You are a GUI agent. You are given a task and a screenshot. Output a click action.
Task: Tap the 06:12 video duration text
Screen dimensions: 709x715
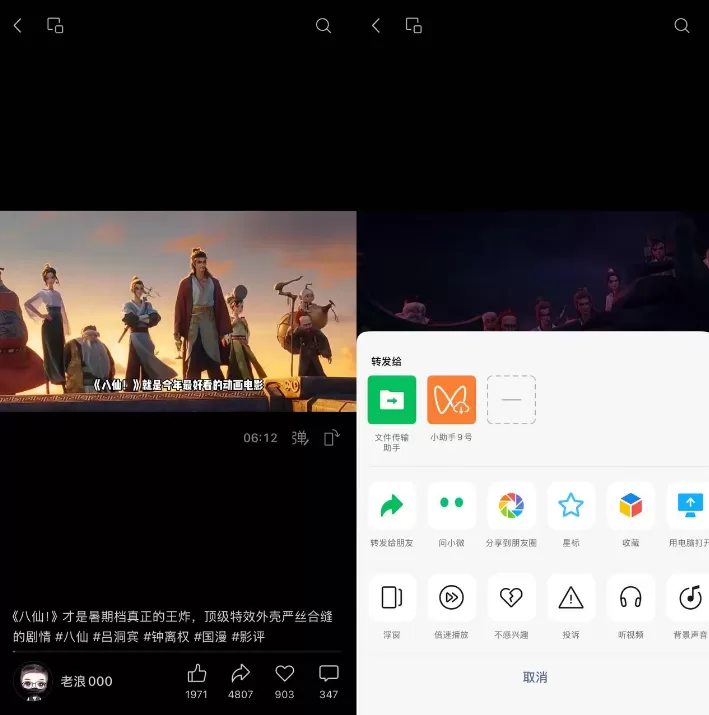click(260, 438)
